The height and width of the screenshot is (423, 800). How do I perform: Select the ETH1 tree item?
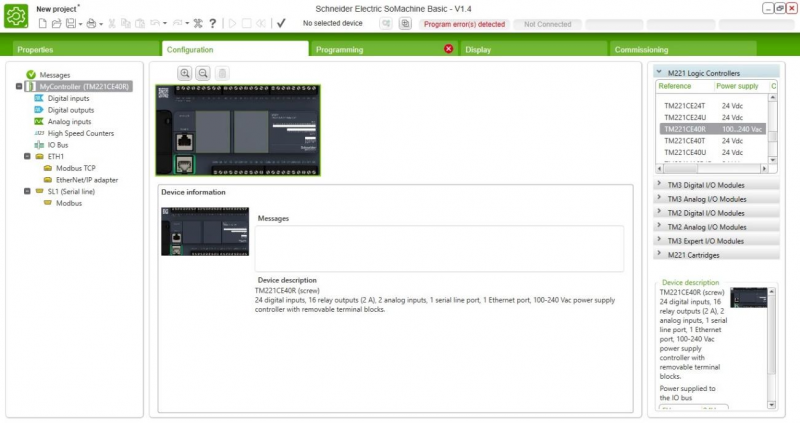56,157
